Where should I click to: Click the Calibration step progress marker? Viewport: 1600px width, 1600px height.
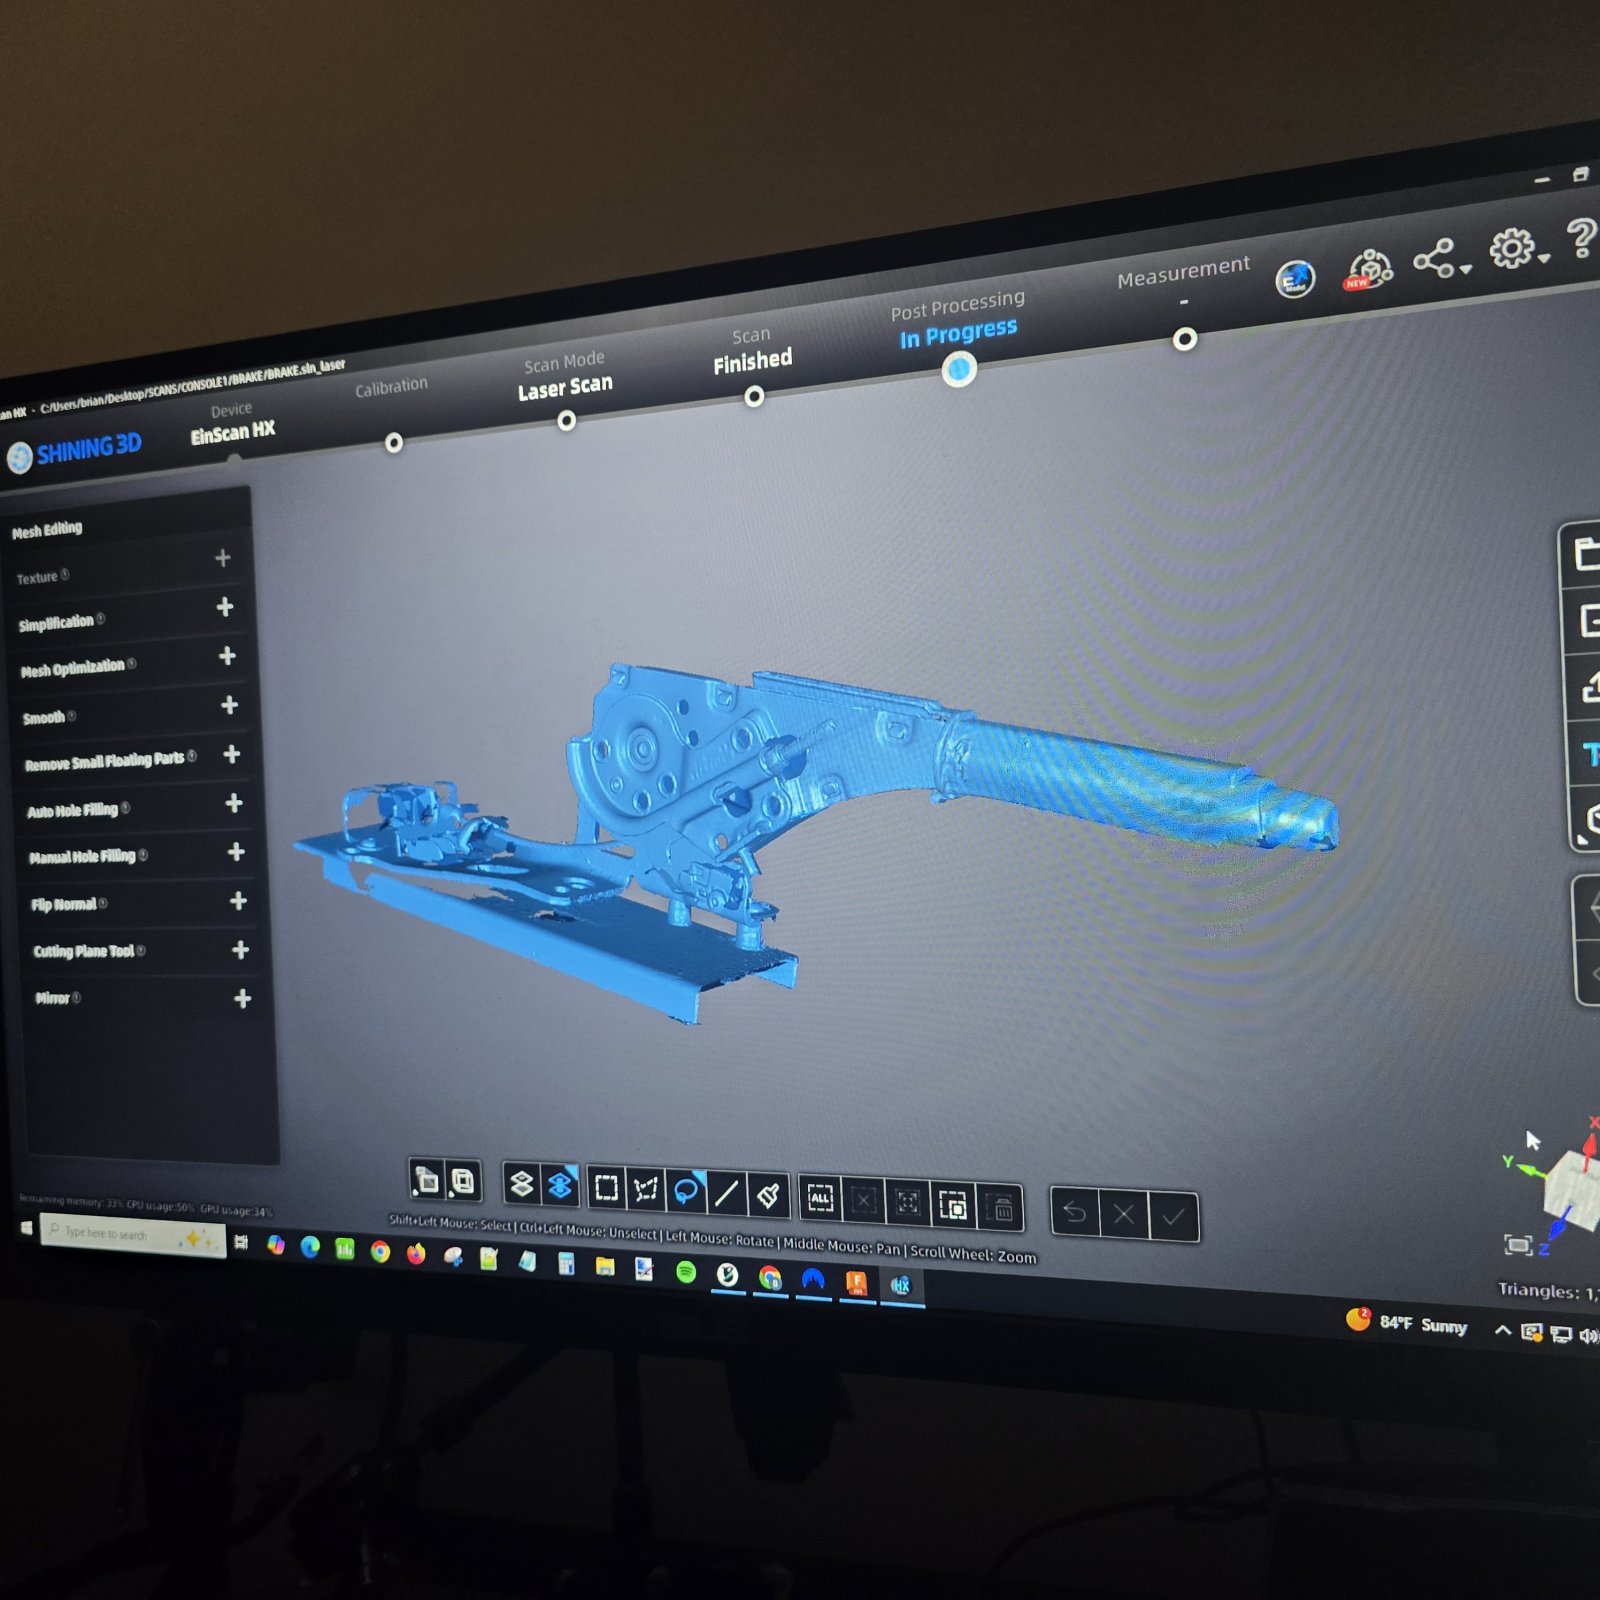[x=394, y=443]
